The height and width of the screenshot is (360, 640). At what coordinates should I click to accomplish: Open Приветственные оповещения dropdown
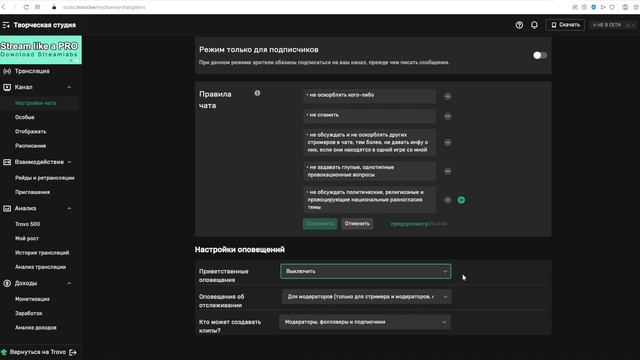point(366,271)
